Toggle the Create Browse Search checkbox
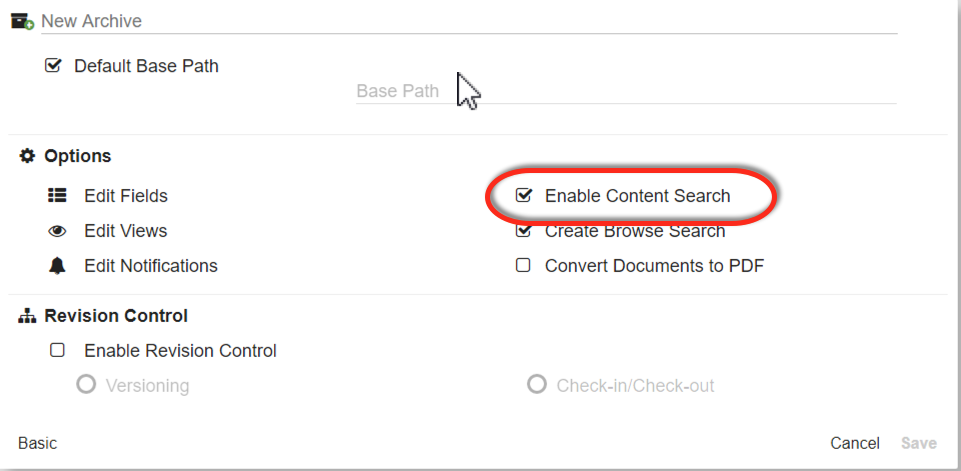 [523, 231]
